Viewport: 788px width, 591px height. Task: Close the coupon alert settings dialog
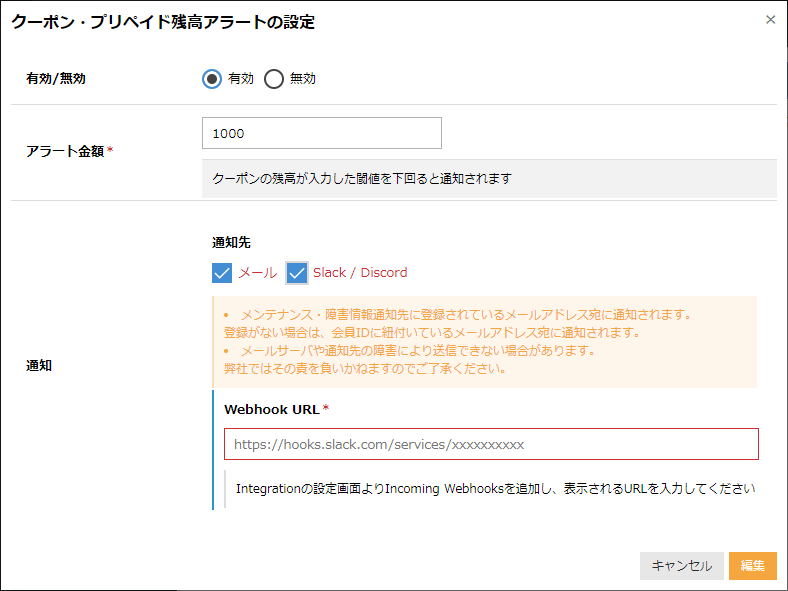(x=770, y=20)
